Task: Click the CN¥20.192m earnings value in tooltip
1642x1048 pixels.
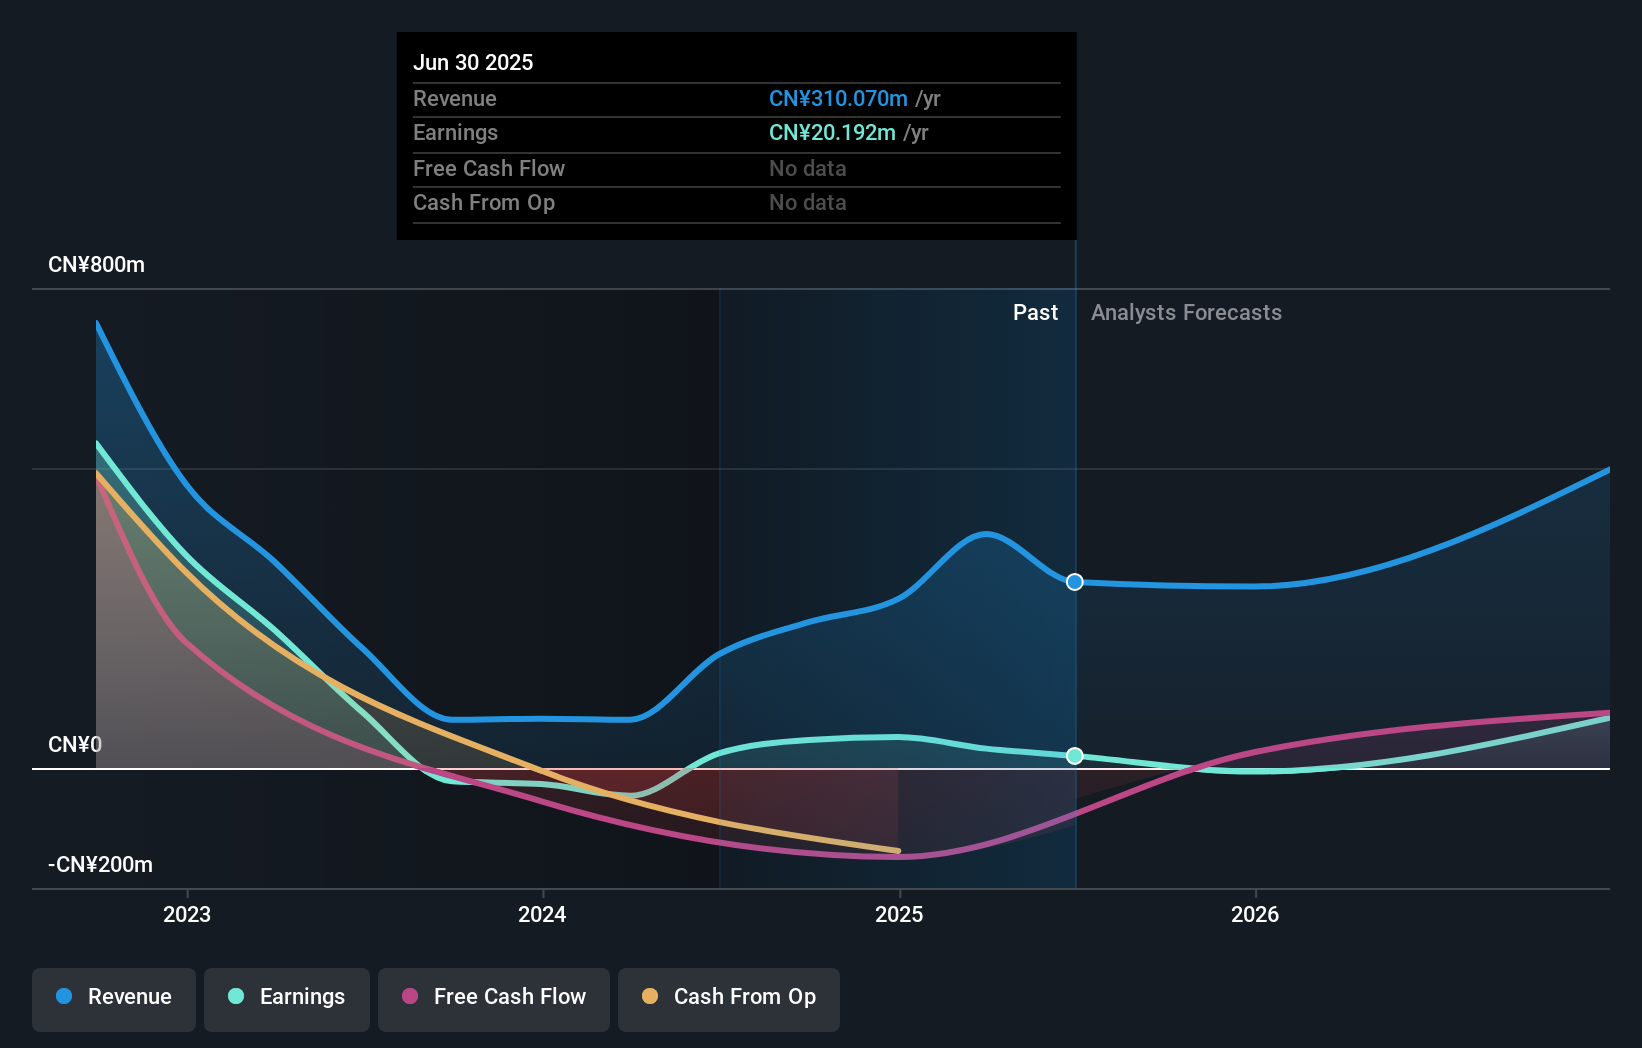Action: coord(832,132)
